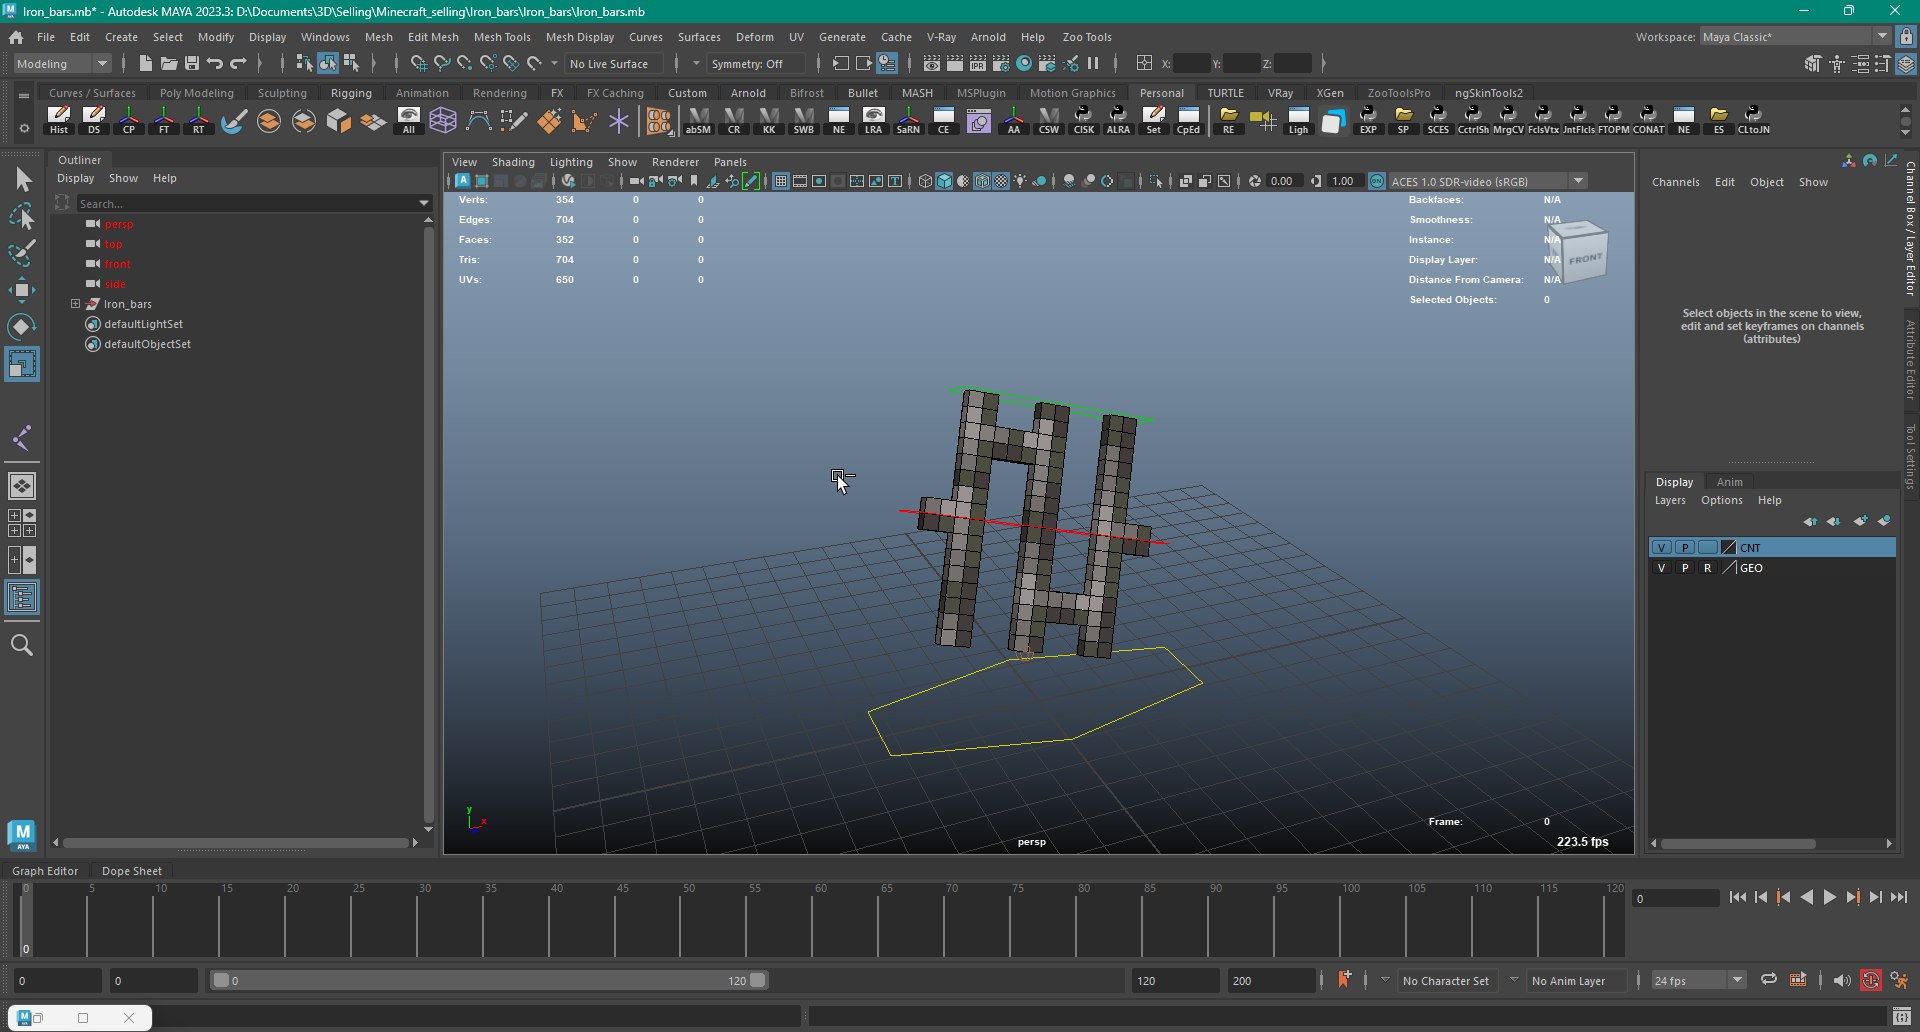Set a bookmark with the time slider bookmark icon

[x=1344, y=980]
